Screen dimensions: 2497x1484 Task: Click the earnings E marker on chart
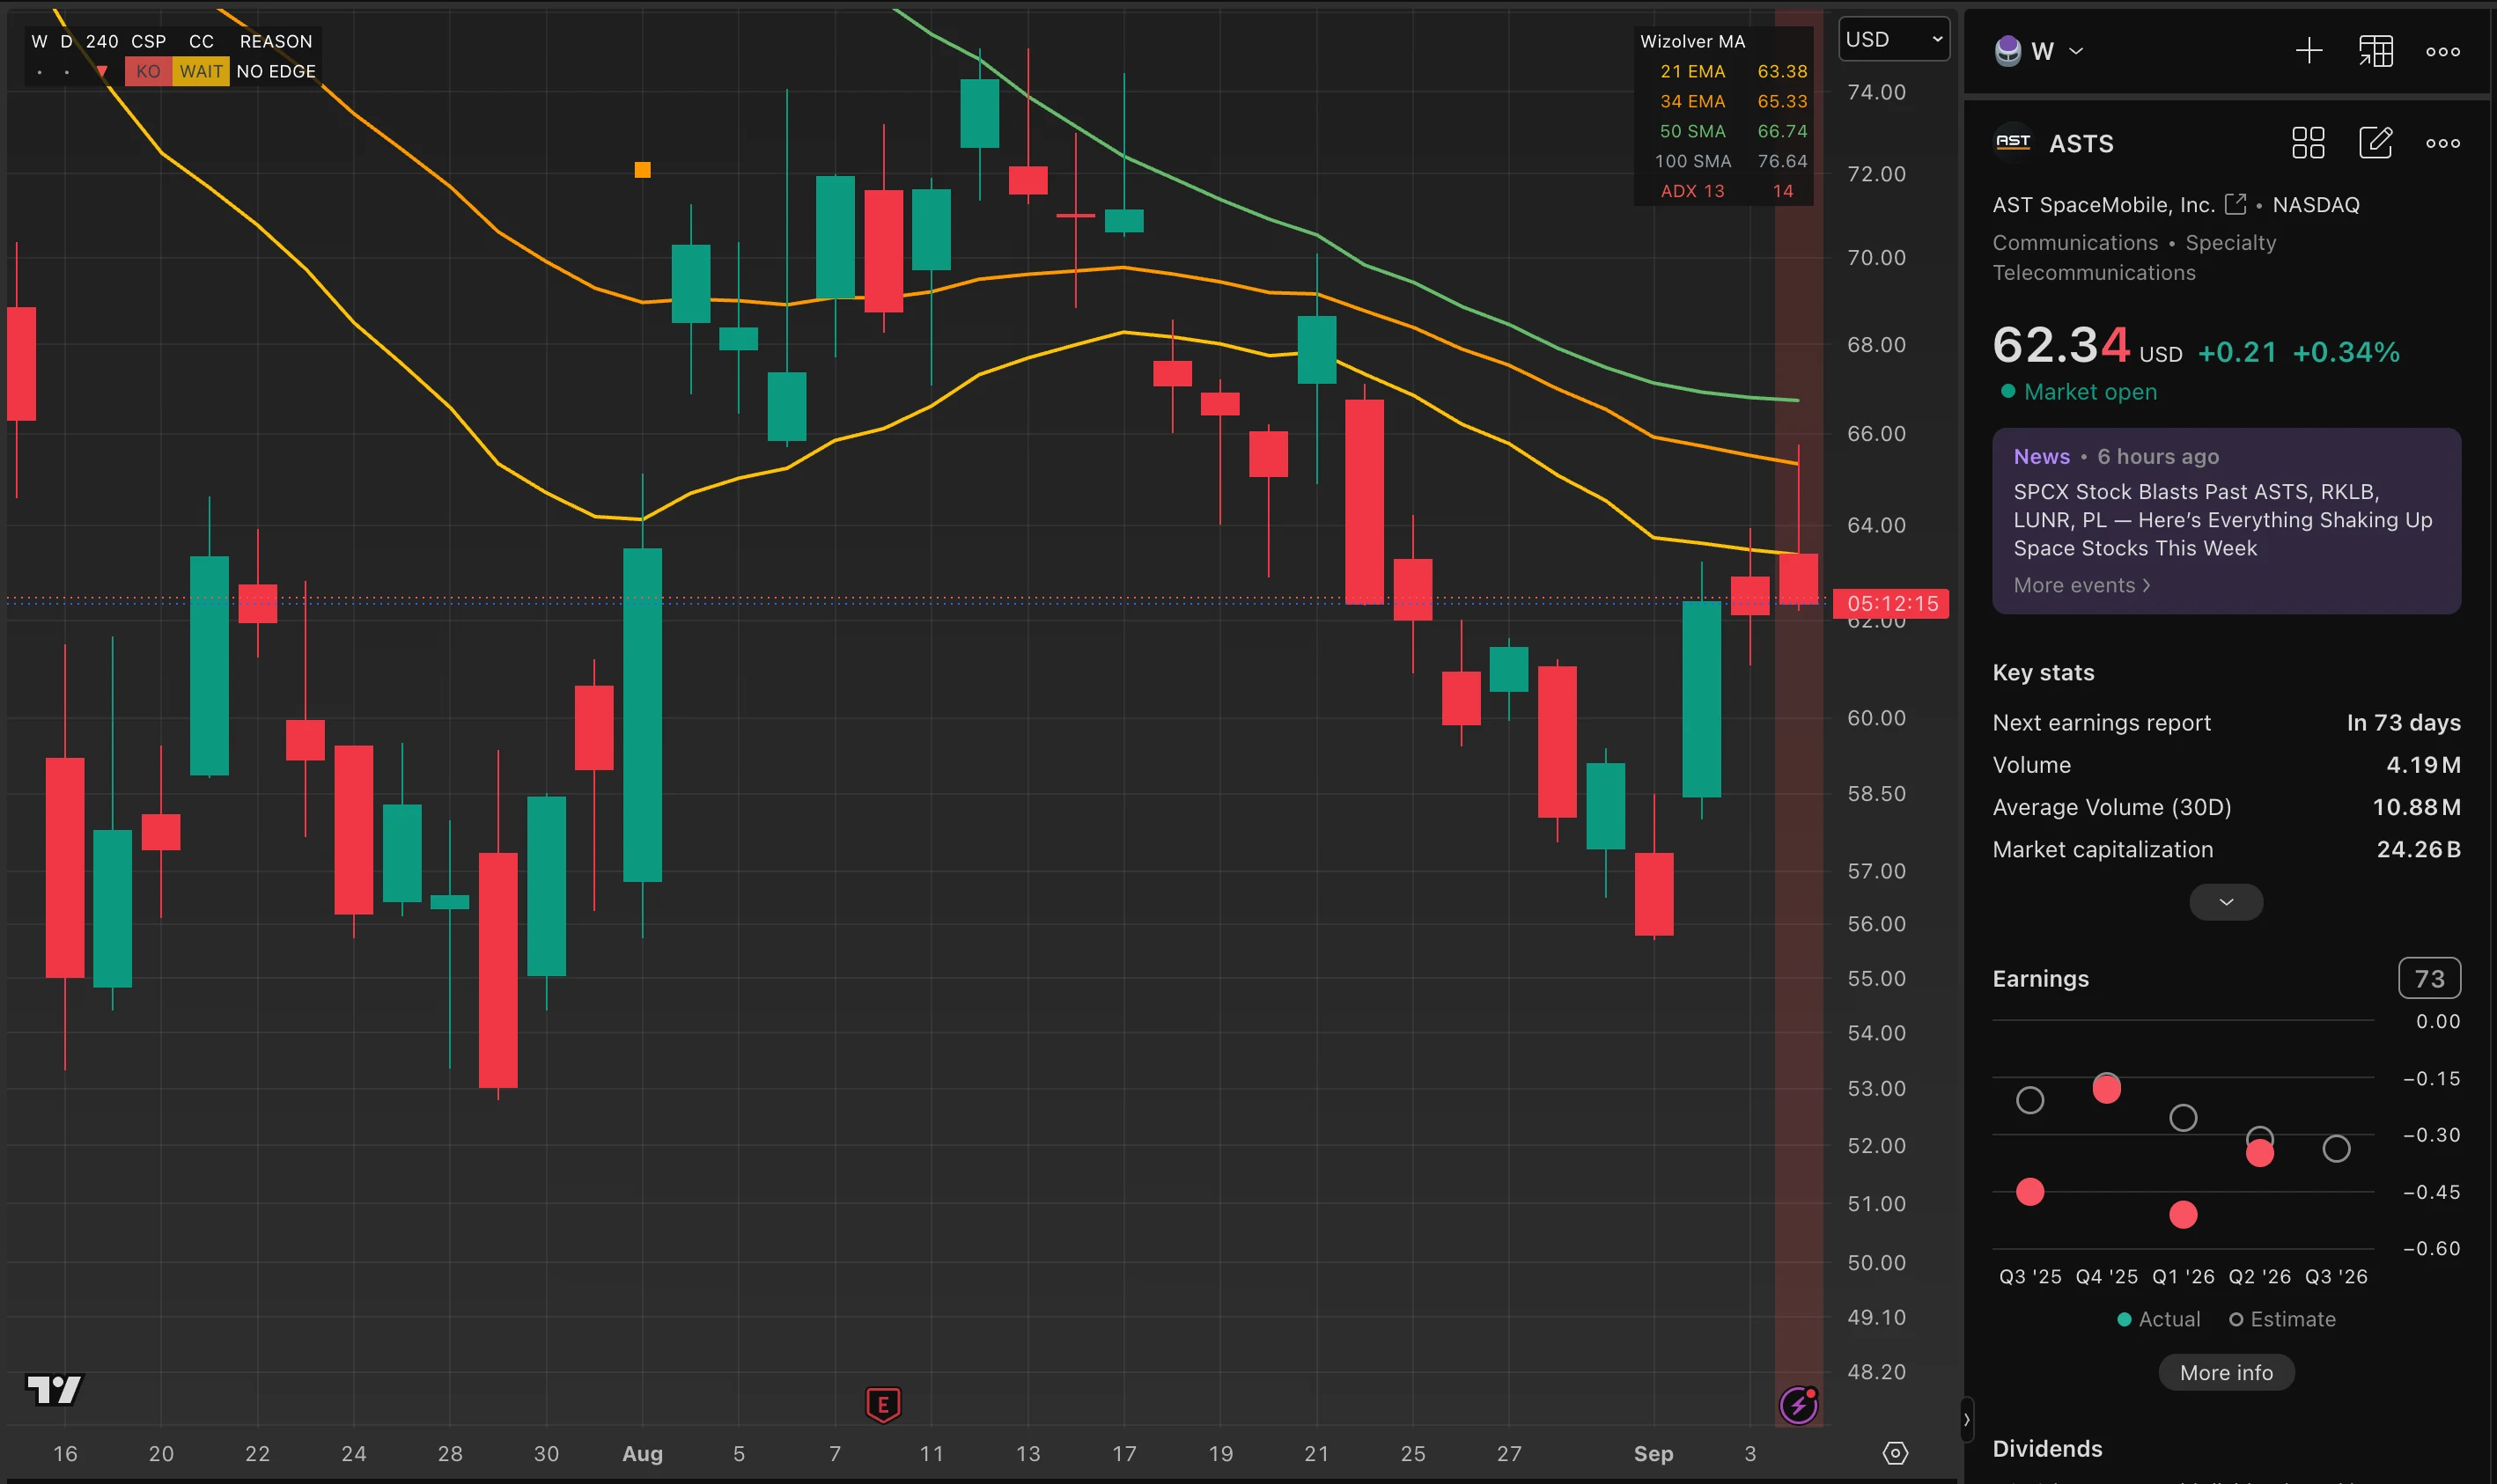click(883, 1404)
